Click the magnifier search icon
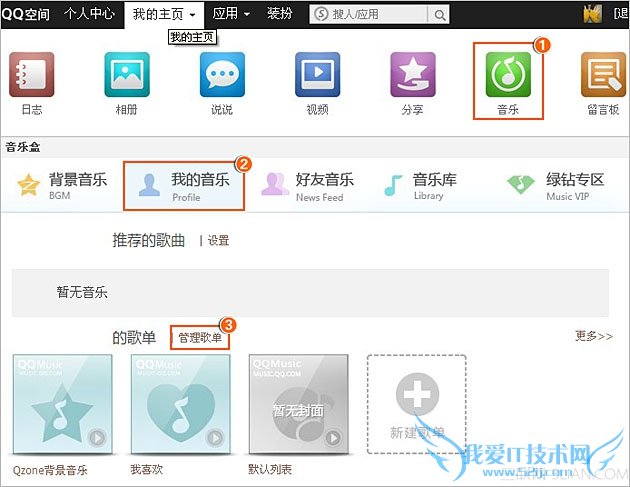 pos(440,15)
